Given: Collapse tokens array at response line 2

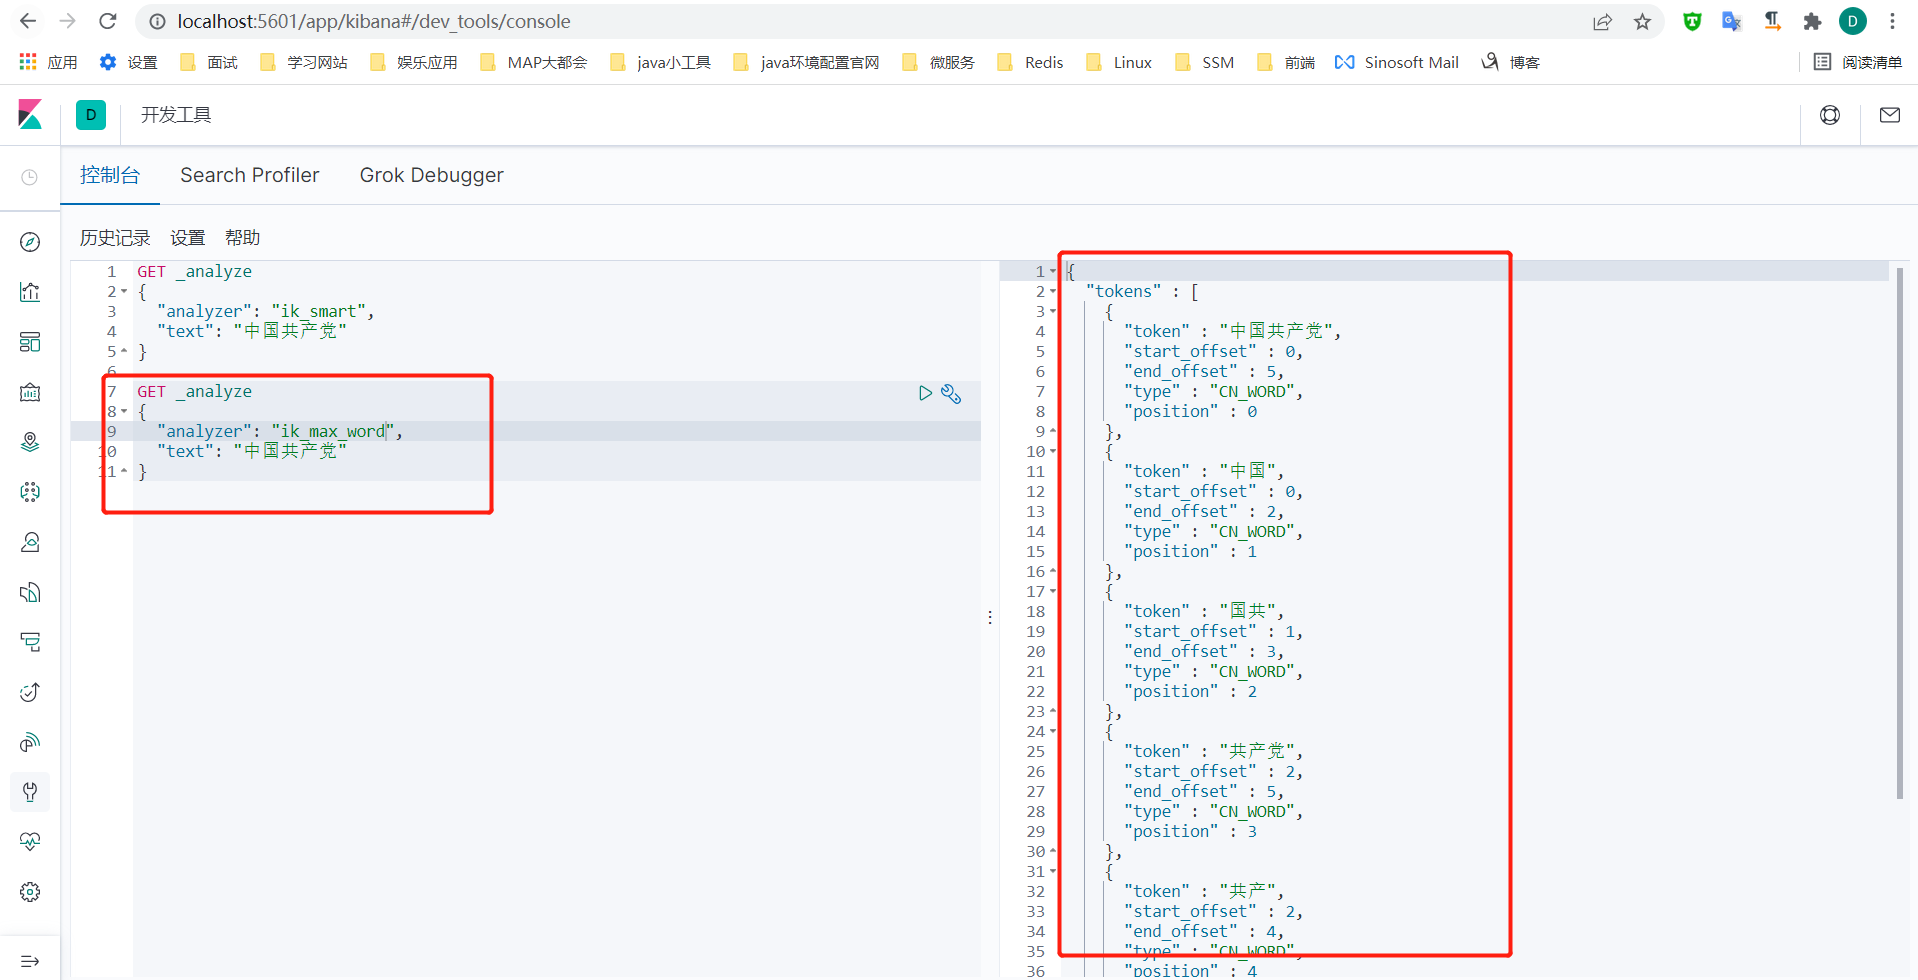Looking at the screenshot, I should pos(1052,292).
